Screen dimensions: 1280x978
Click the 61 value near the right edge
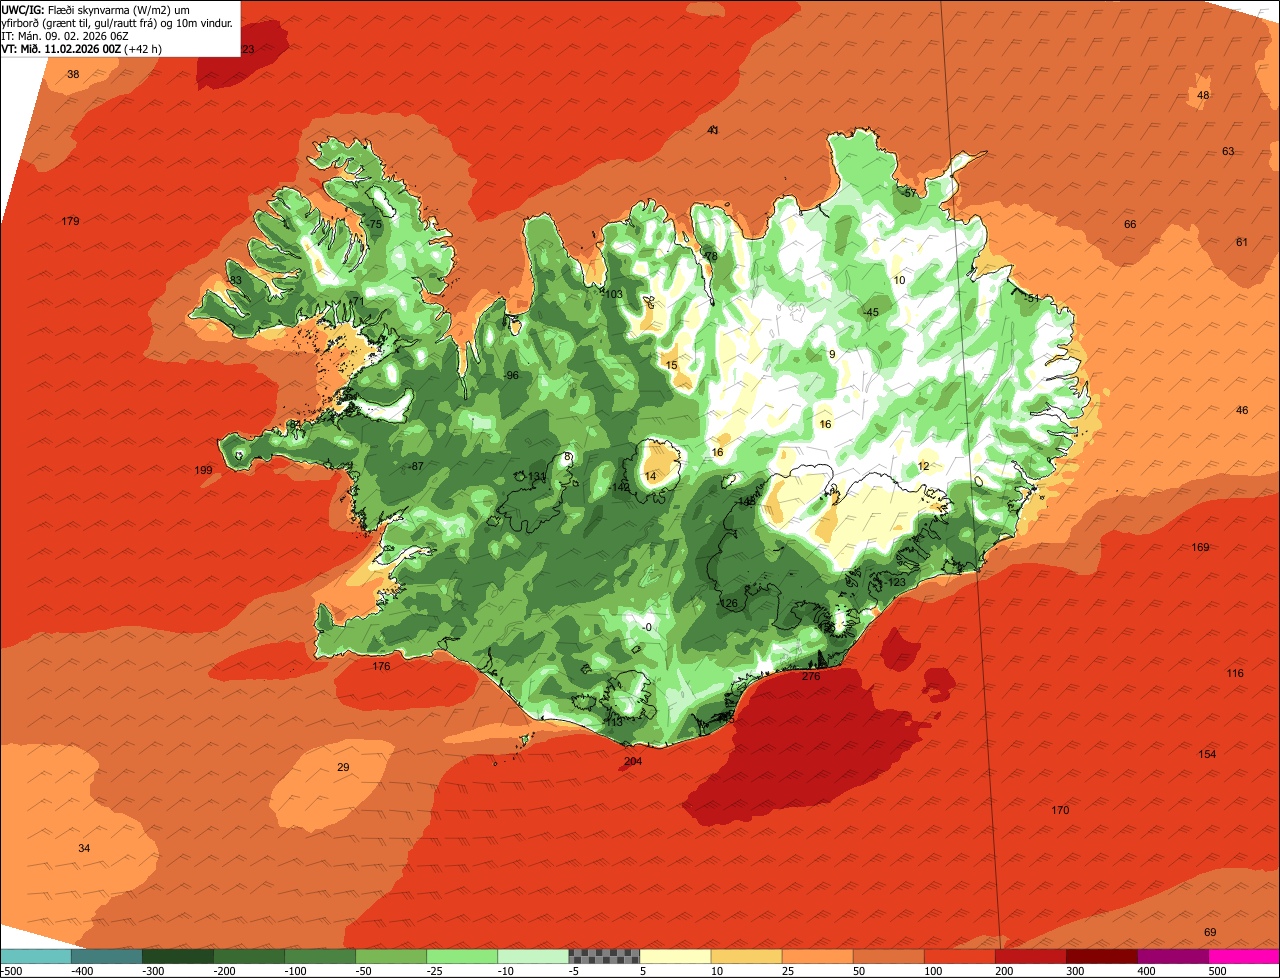(x=1242, y=242)
